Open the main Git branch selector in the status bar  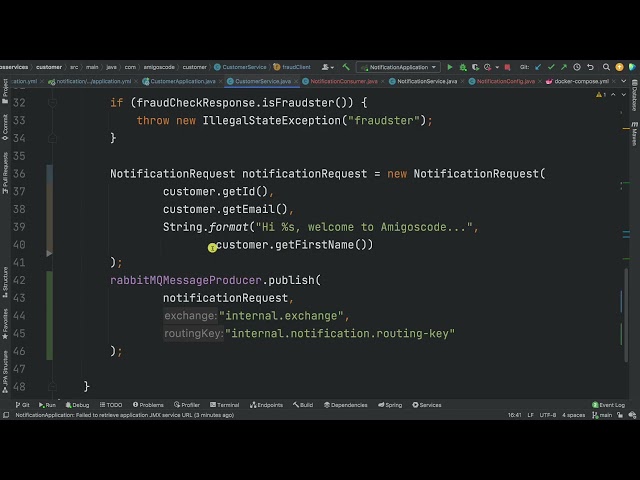point(602,415)
